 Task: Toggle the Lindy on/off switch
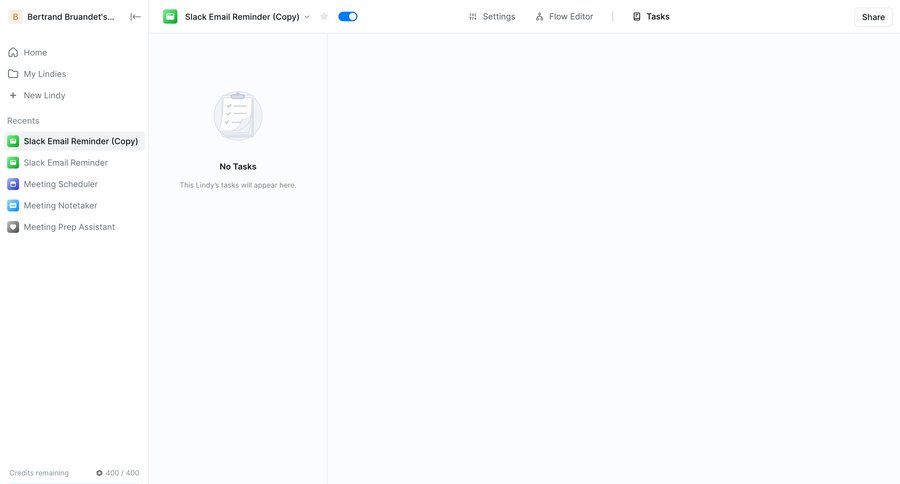coord(348,17)
